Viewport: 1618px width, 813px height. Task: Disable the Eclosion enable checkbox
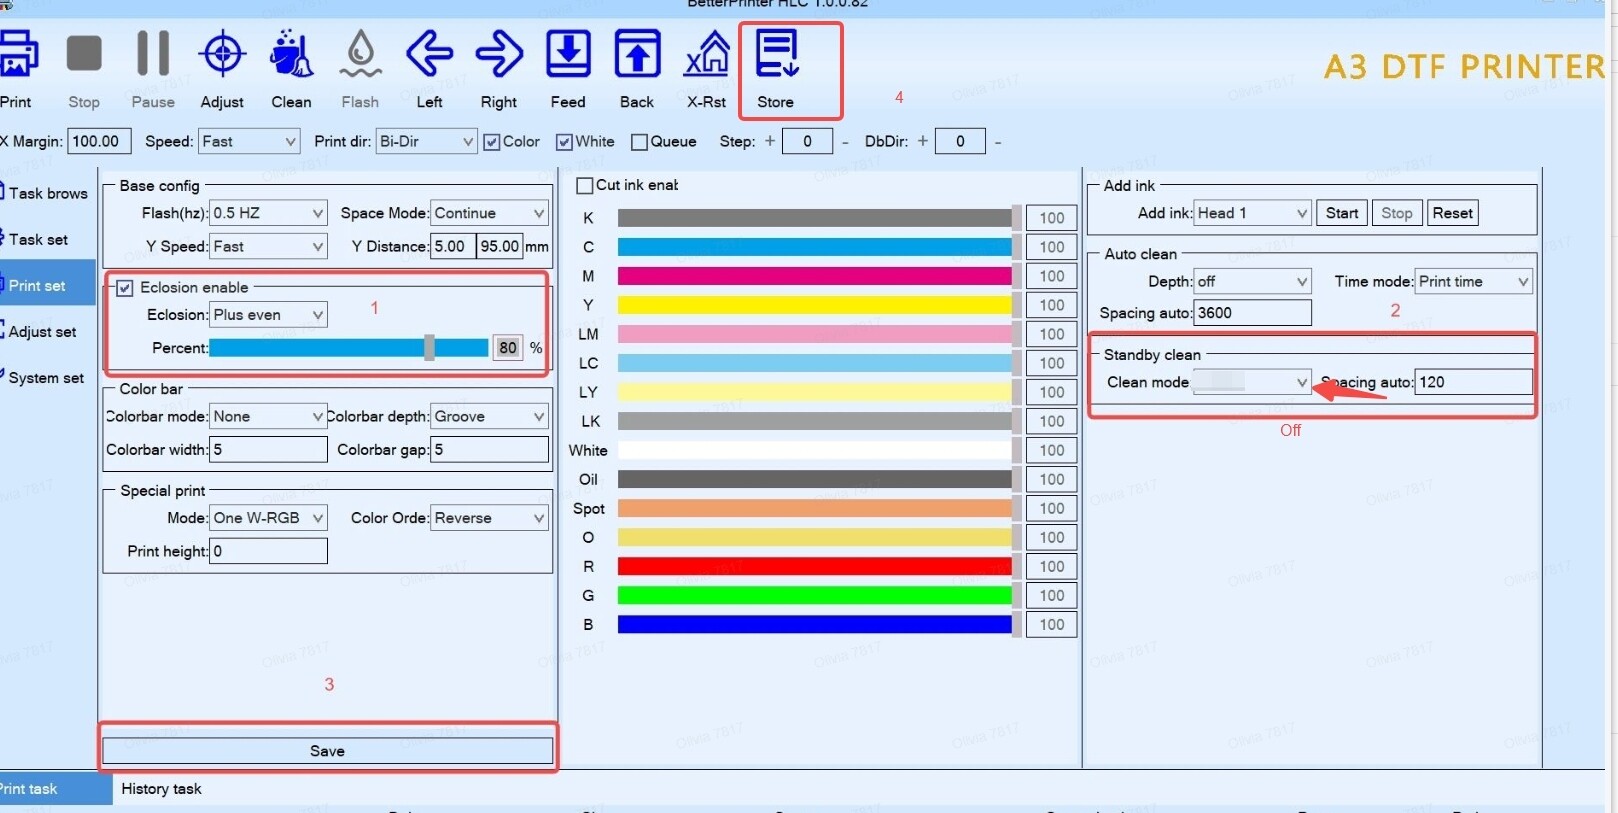click(125, 288)
